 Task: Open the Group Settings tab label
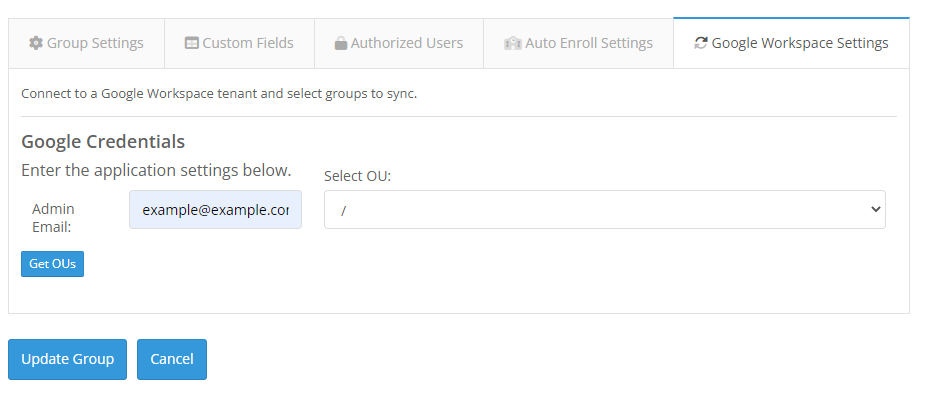pos(95,43)
